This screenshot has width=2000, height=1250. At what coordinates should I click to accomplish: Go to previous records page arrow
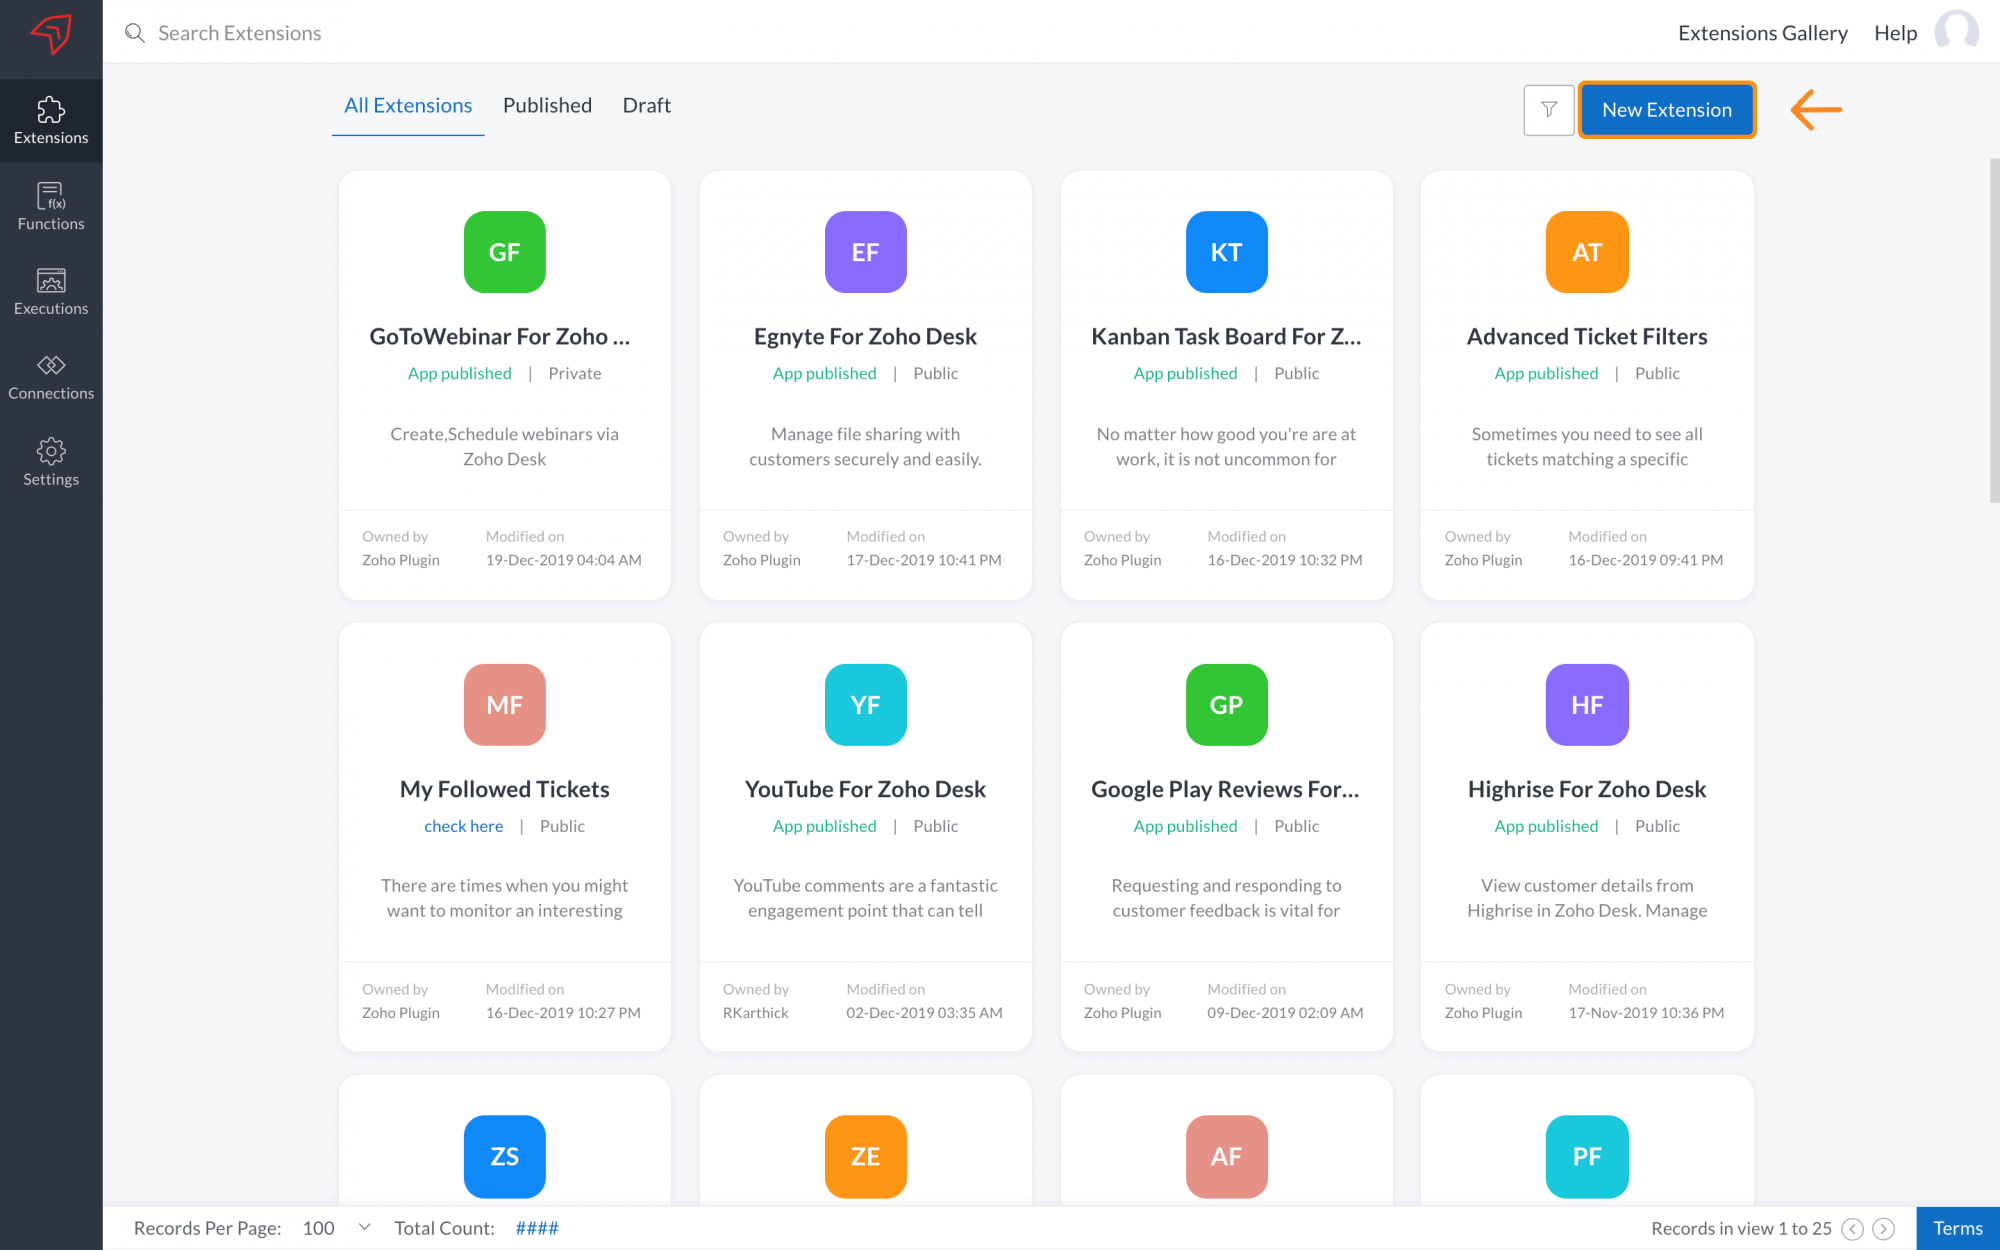1853,1229
